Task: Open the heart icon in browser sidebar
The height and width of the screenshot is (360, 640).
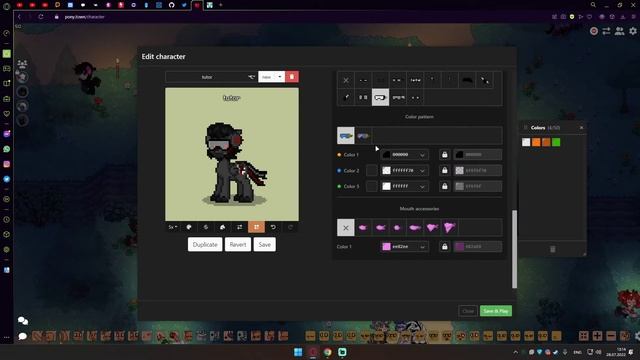Action: point(7,114)
